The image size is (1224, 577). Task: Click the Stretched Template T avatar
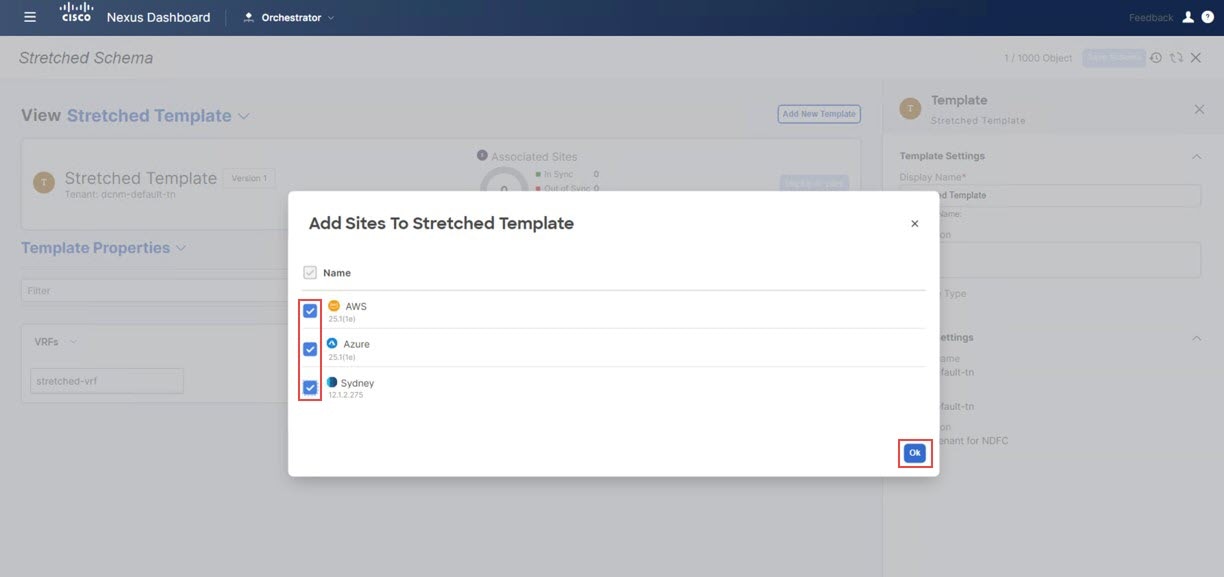(44, 182)
